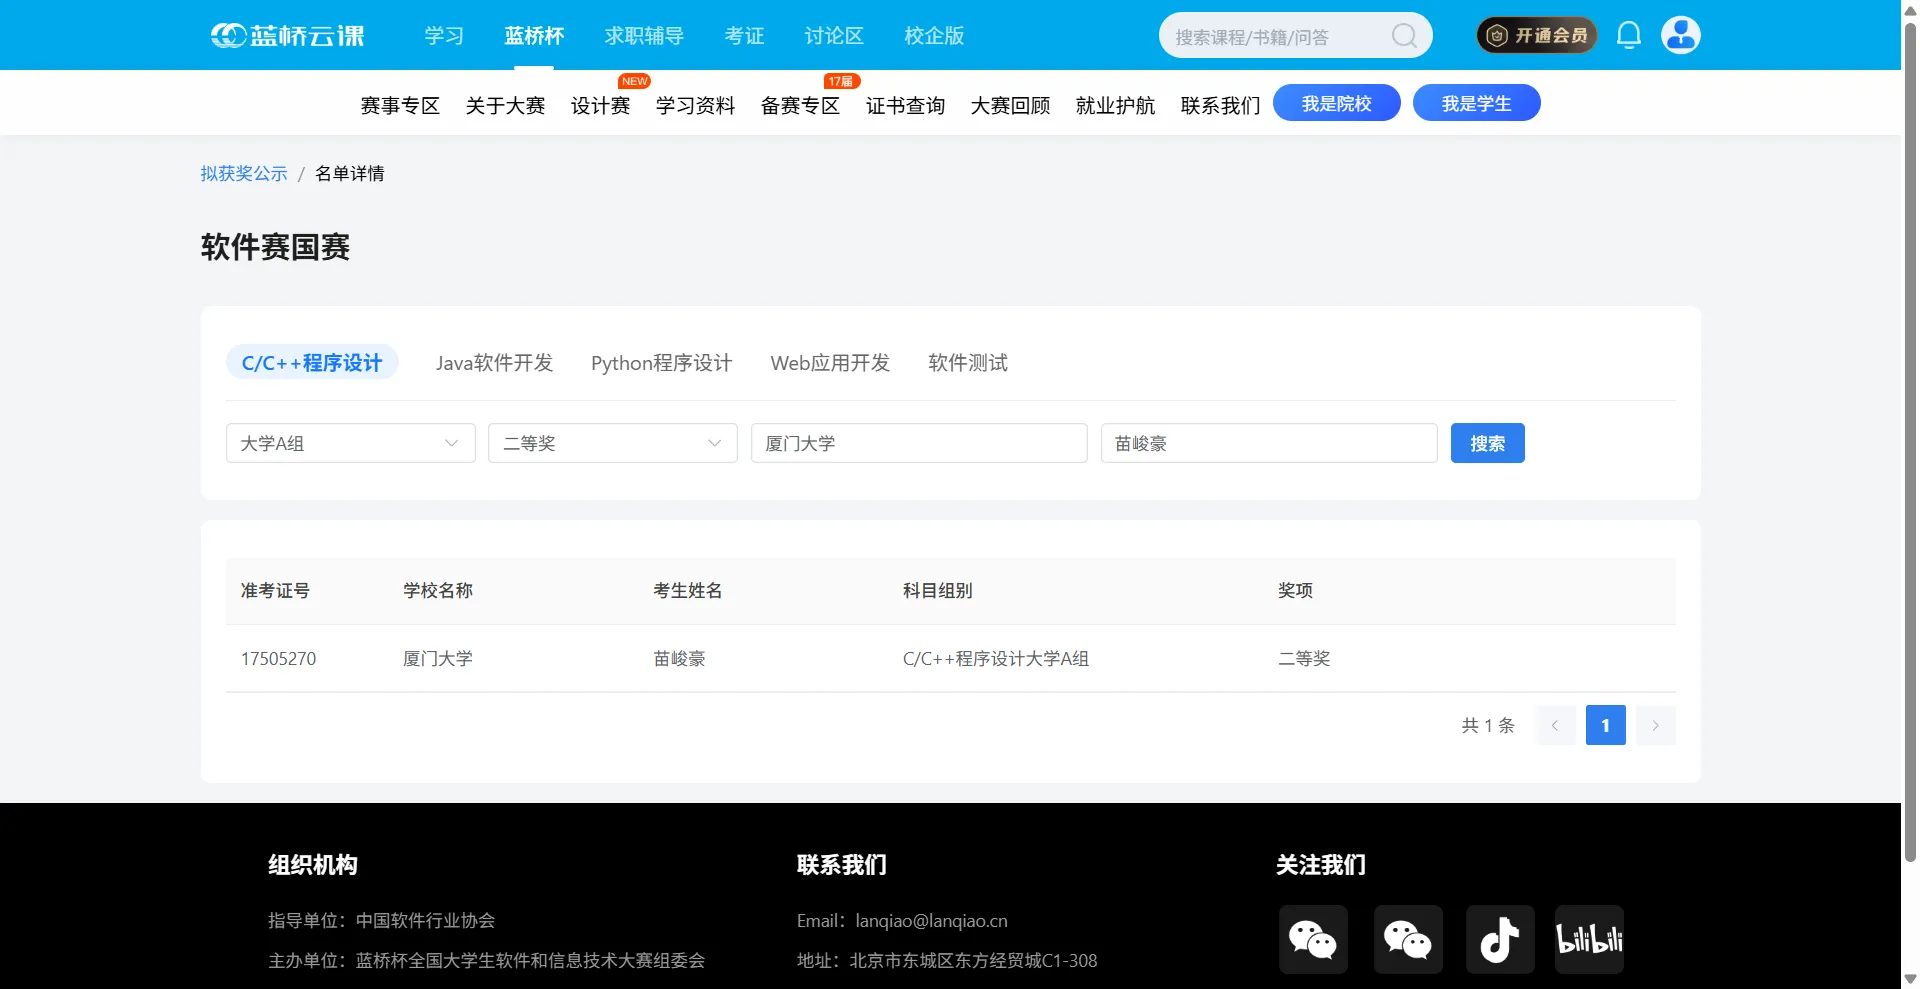Focus the student name field containing 苗峻豪
This screenshot has width=1920, height=989.
tap(1269, 443)
